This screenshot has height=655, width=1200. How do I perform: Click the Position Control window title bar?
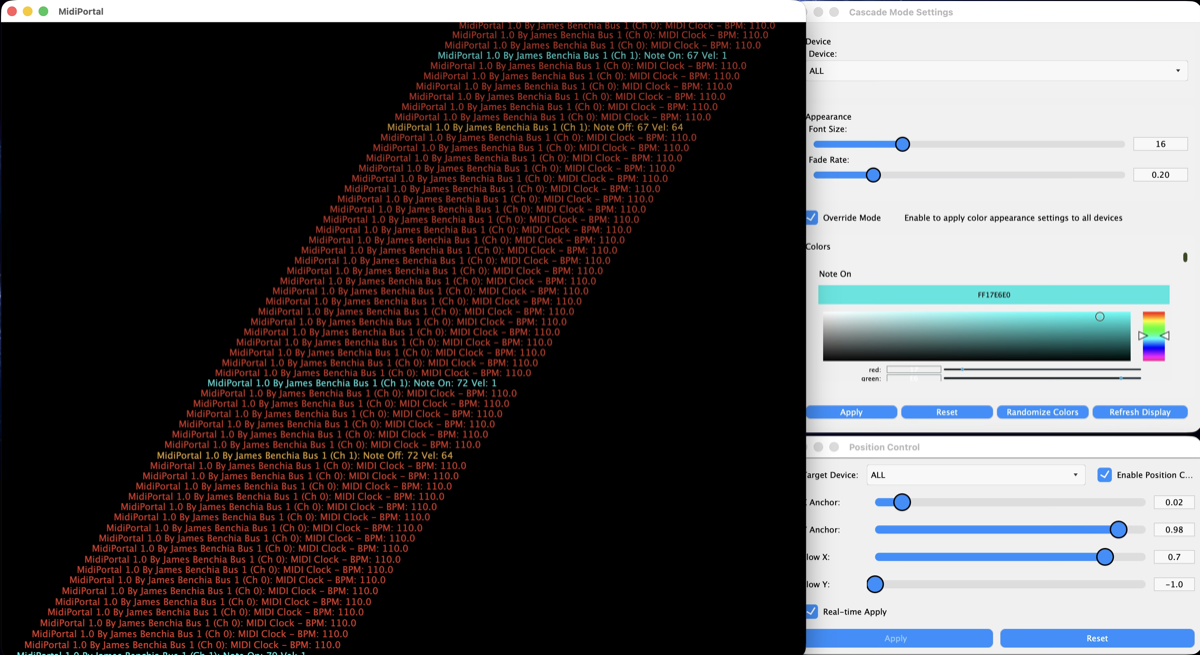(1003, 447)
